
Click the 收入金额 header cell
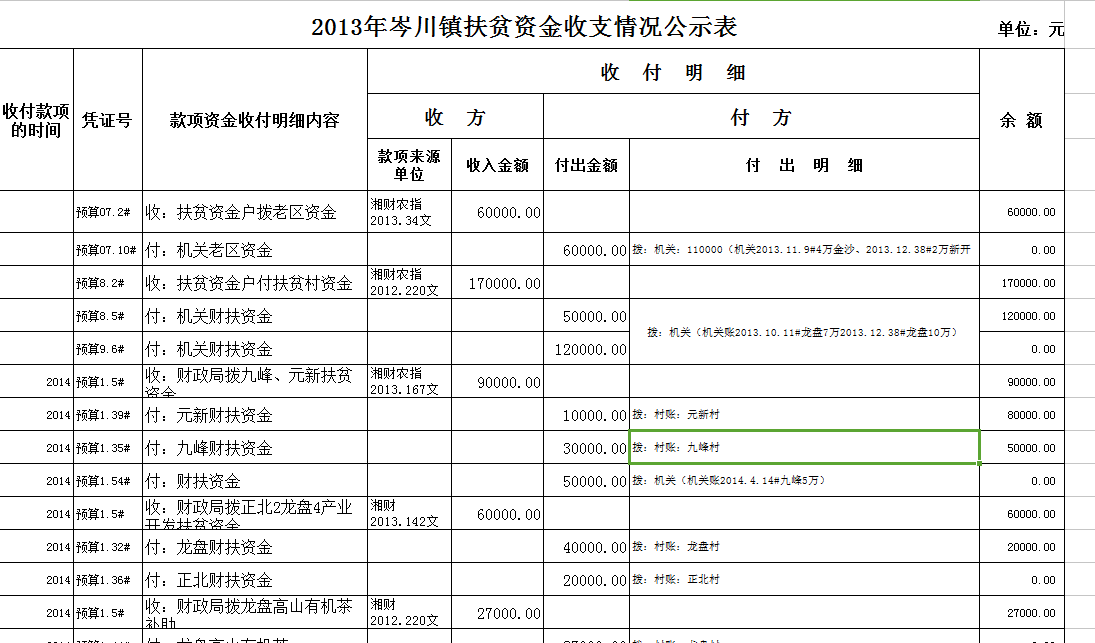tap(497, 165)
